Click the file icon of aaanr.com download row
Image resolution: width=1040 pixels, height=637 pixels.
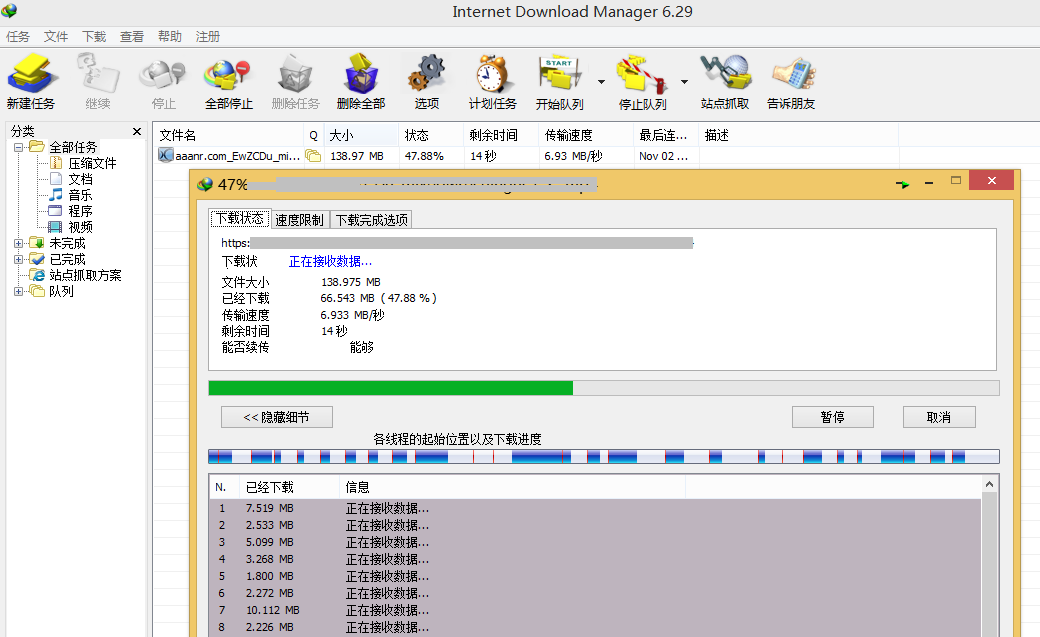coord(165,155)
